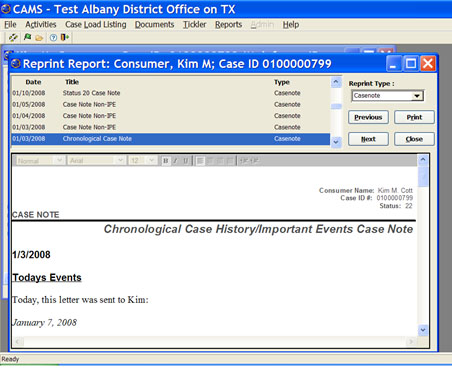452x369 pixels.
Task: Click the case list scroll down arrow
Action: 336,142
